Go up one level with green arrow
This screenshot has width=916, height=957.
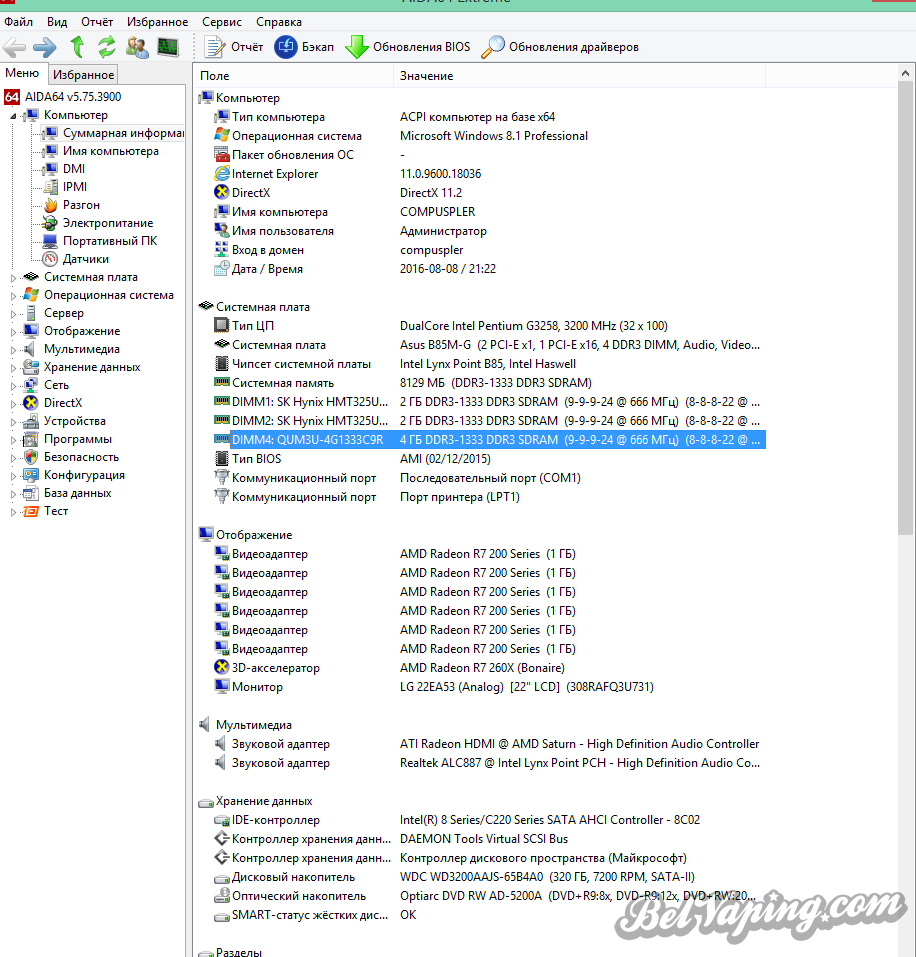[x=77, y=47]
